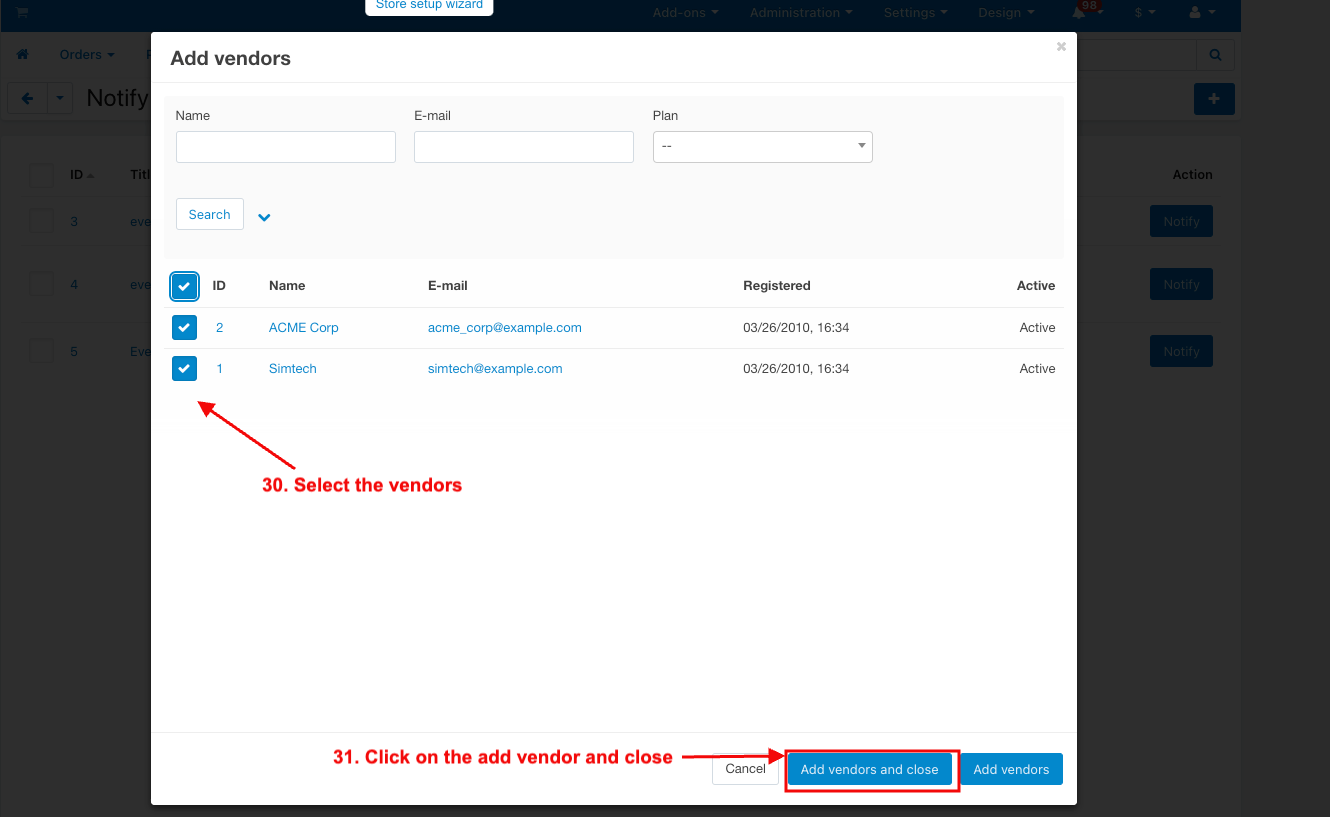Open the user account icon menu
This screenshot has height=817, width=1330.
coord(1195,13)
